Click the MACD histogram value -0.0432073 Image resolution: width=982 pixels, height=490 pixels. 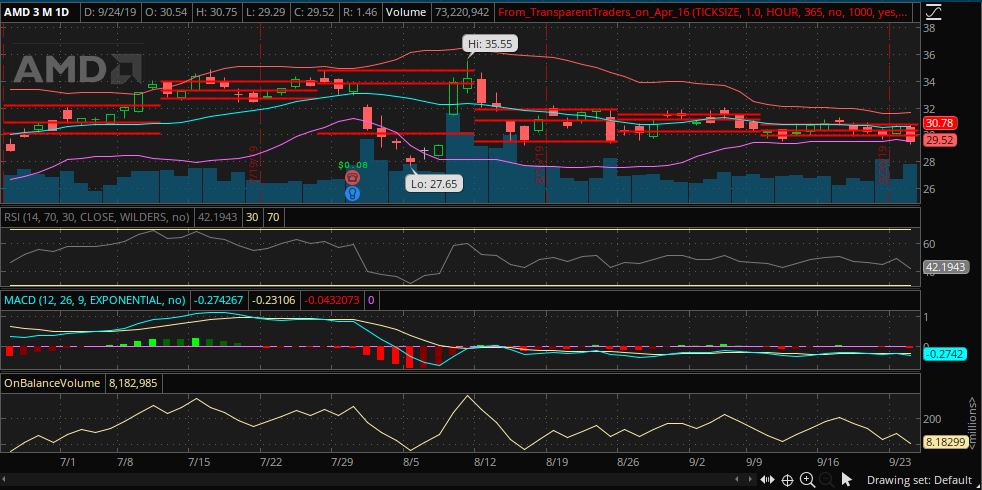click(x=332, y=300)
